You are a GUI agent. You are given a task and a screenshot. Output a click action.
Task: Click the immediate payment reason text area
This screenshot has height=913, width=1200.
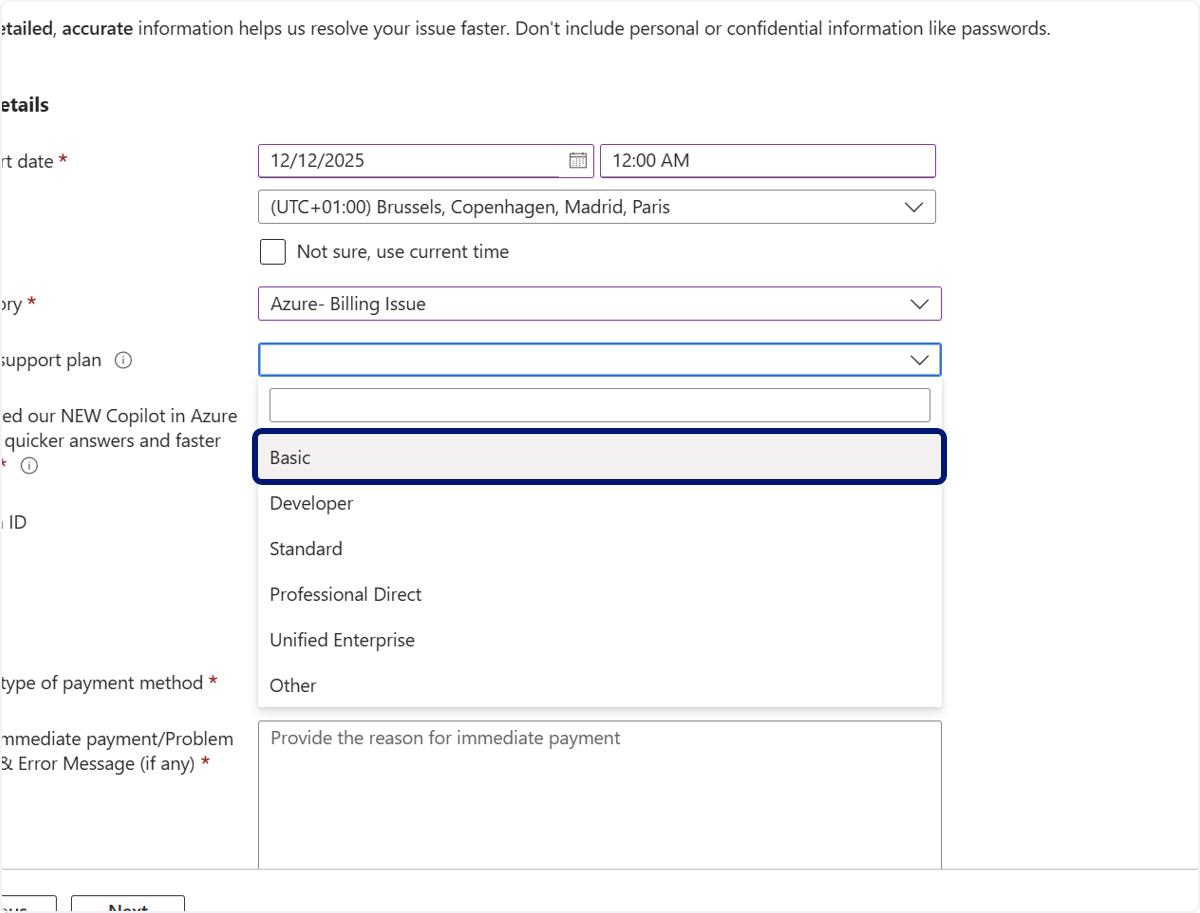coord(599,795)
